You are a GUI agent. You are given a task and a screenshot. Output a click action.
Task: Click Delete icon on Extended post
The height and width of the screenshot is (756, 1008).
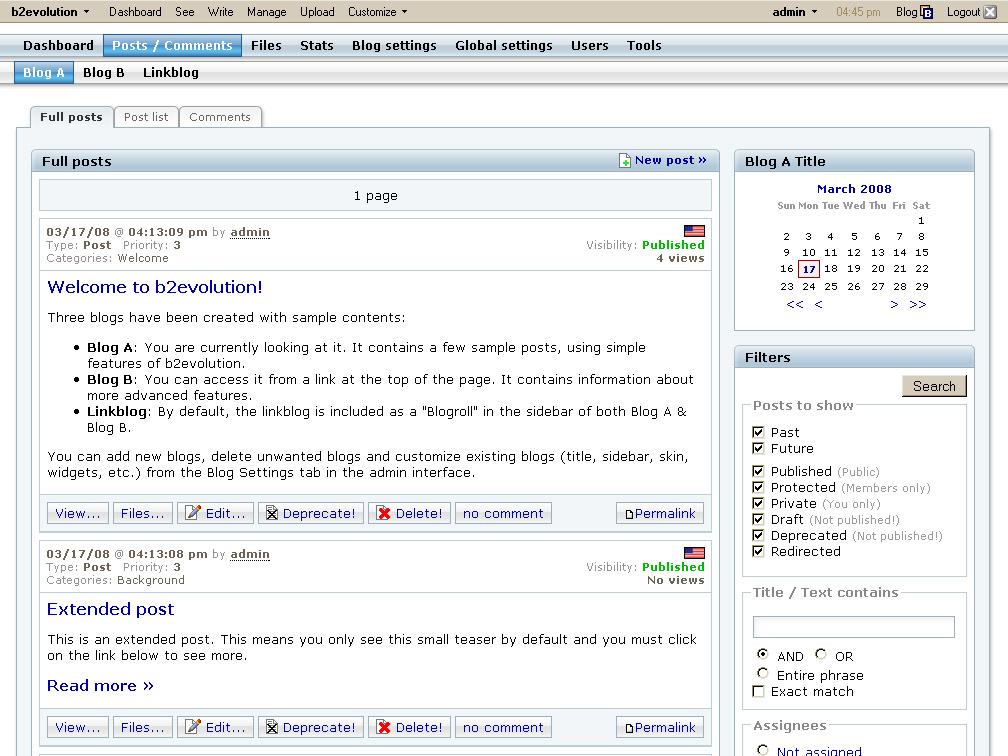pos(384,728)
